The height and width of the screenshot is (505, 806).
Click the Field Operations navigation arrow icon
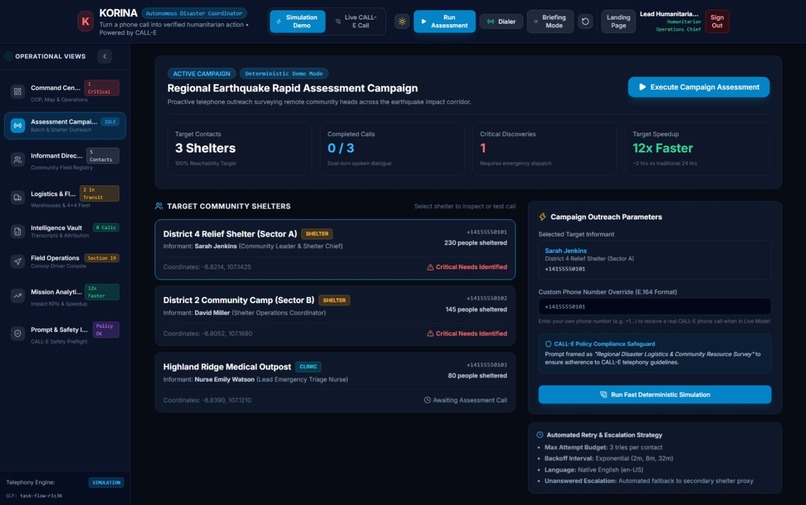(17, 261)
